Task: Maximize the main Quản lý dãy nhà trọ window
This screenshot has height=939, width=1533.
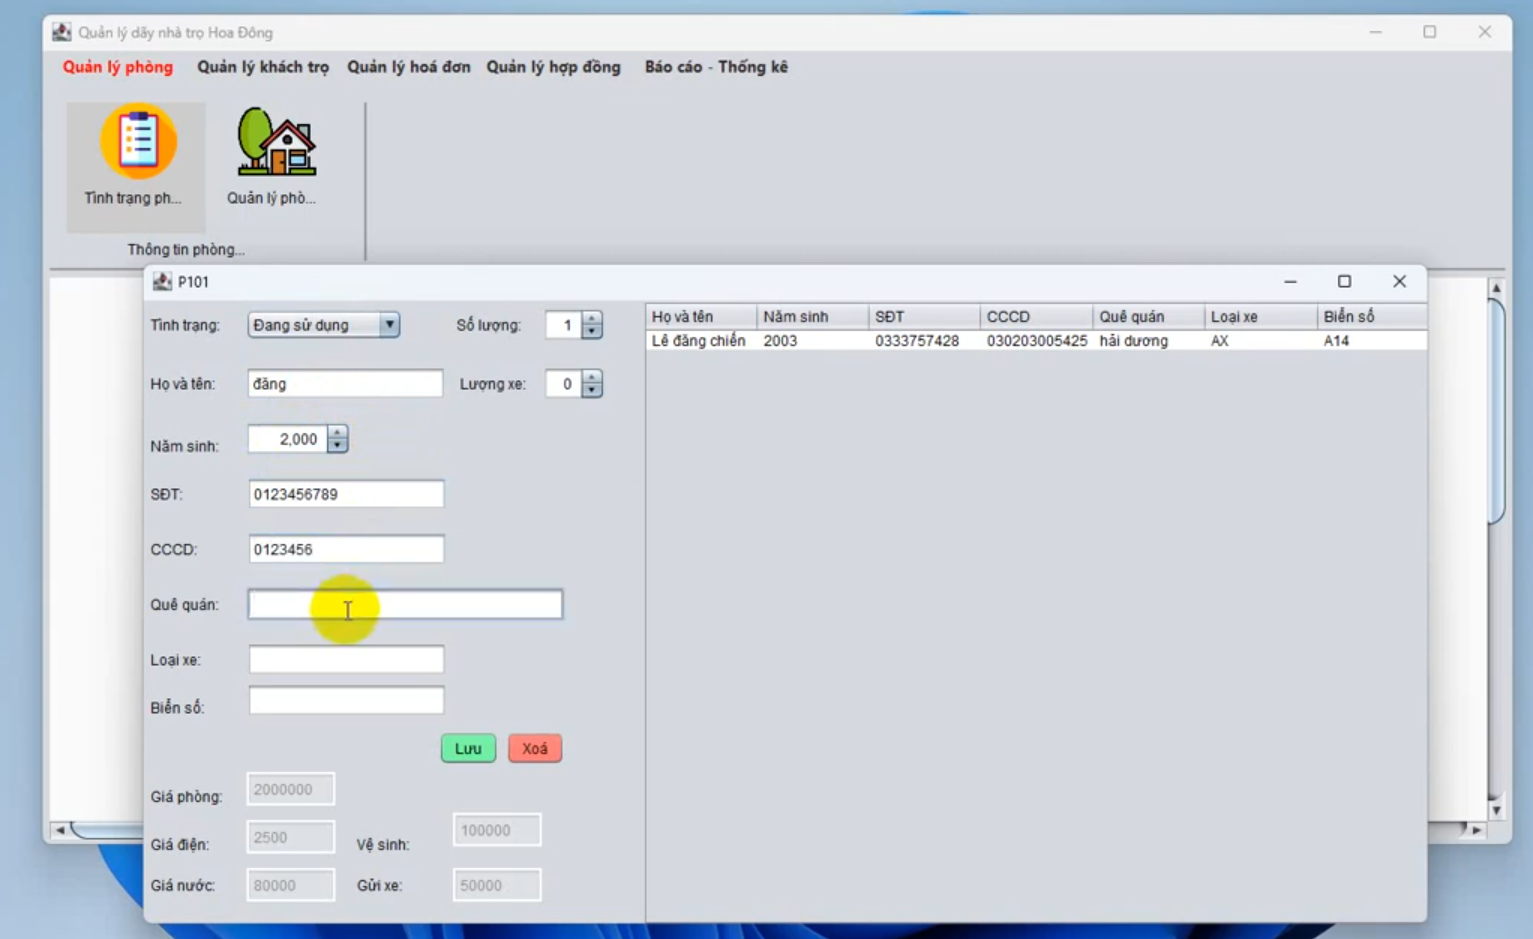Action: tap(1430, 32)
